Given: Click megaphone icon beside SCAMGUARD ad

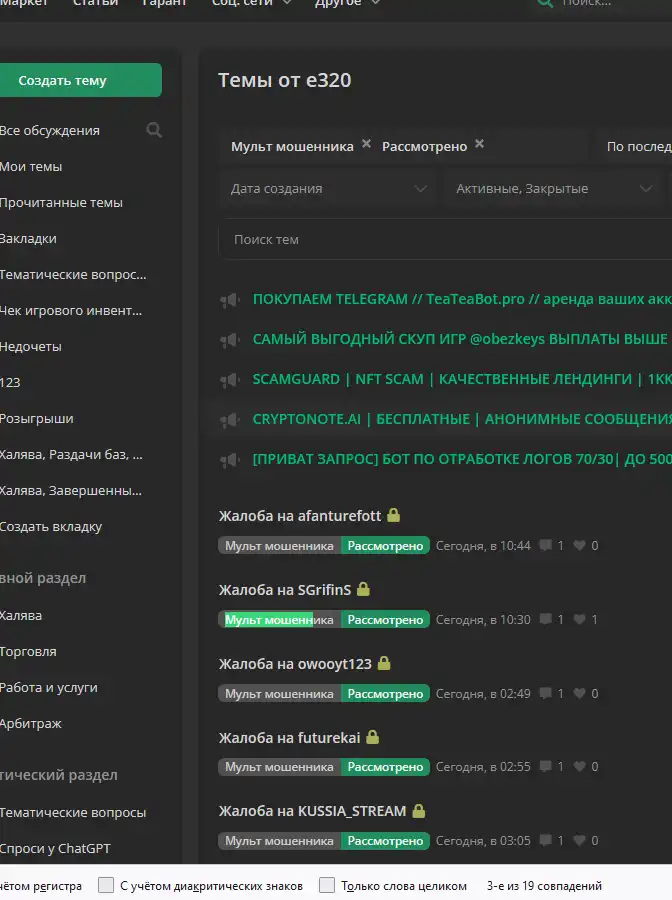Looking at the screenshot, I should click(230, 380).
